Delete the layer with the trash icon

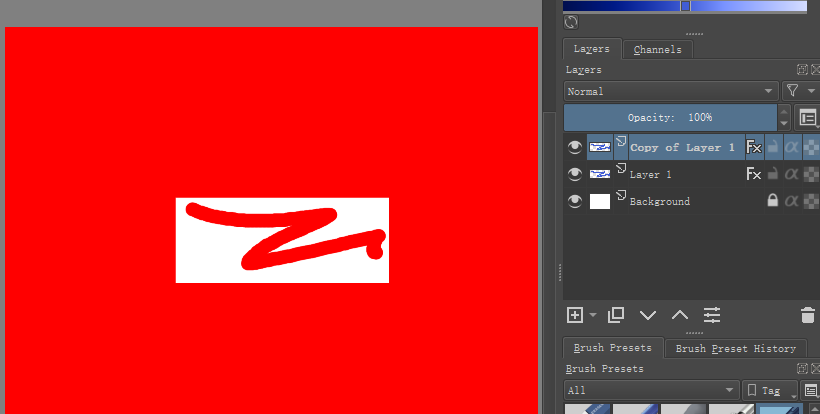807,315
